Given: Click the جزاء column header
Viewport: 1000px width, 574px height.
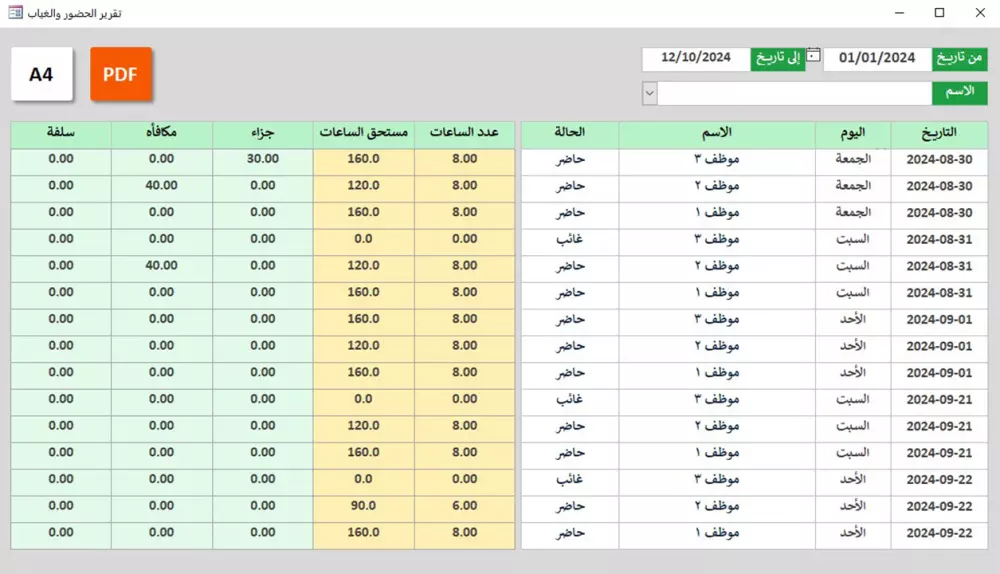Looking at the screenshot, I should (263, 133).
